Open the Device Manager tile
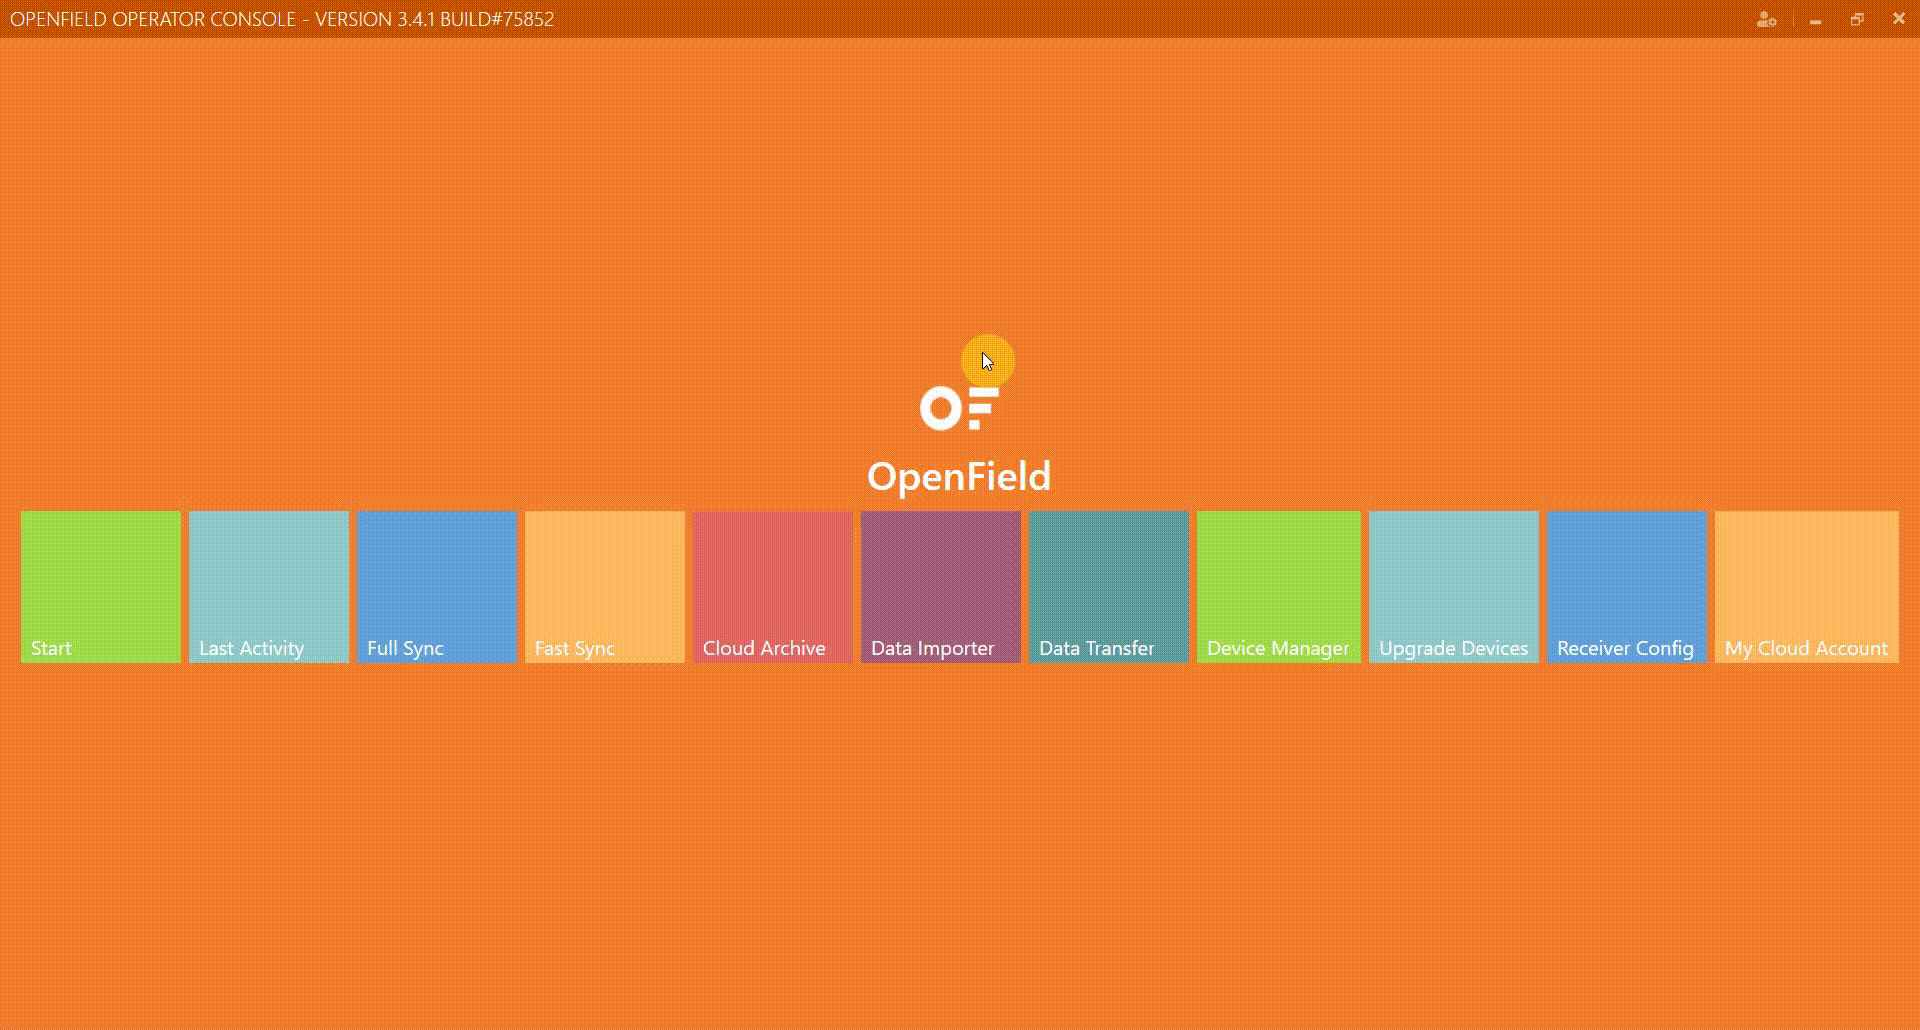The width and height of the screenshot is (1920, 1030). pyautogui.click(x=1279, y=587)
